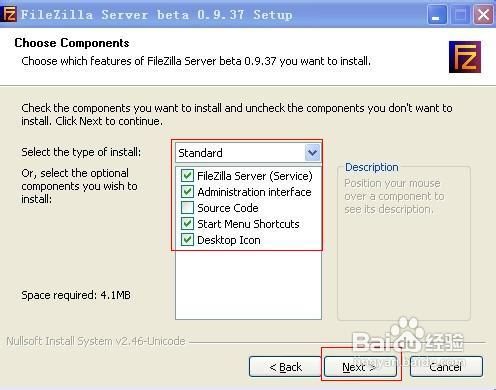The width and height of the screenshot is (496, 390).
Task: Select the 'Source Code' component label
Action: coord(228,208)
